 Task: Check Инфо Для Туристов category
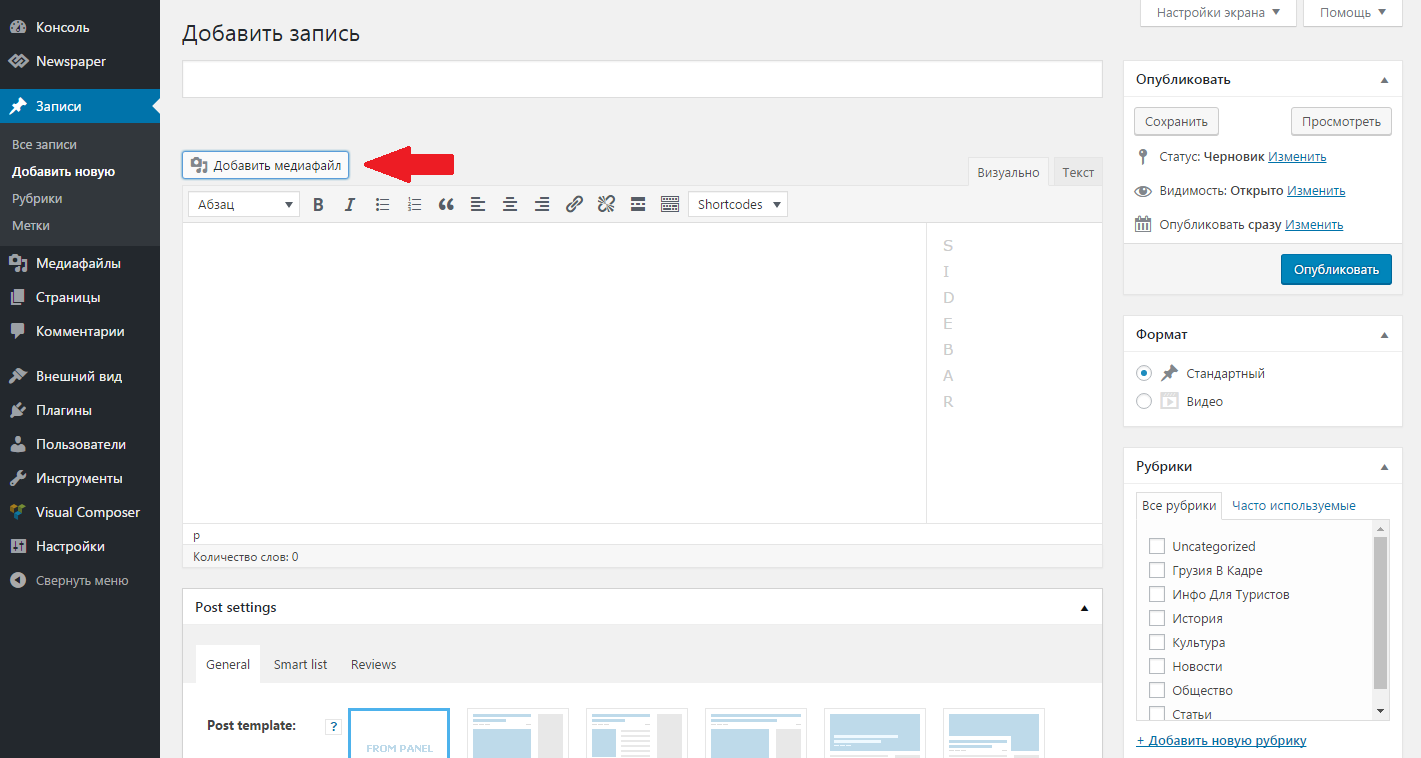coord(1157,594)
